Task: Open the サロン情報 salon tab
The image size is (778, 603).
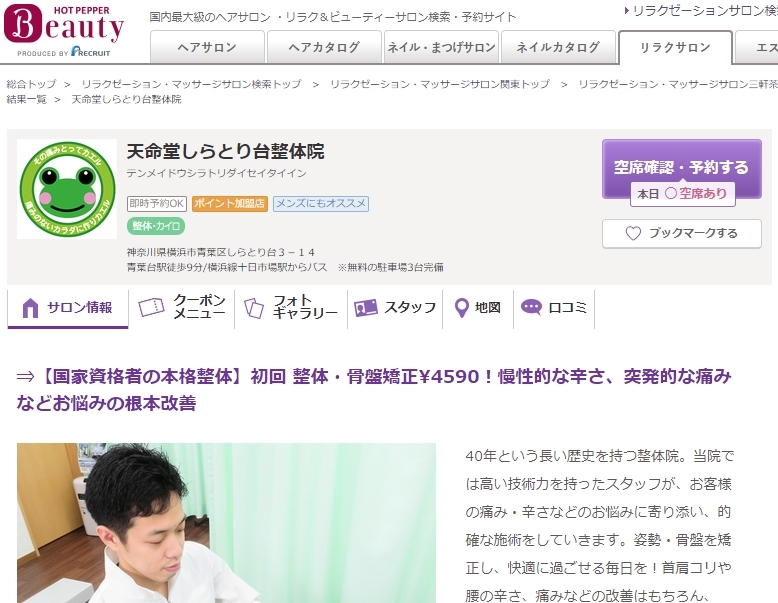Action: (x=68, y=308)
